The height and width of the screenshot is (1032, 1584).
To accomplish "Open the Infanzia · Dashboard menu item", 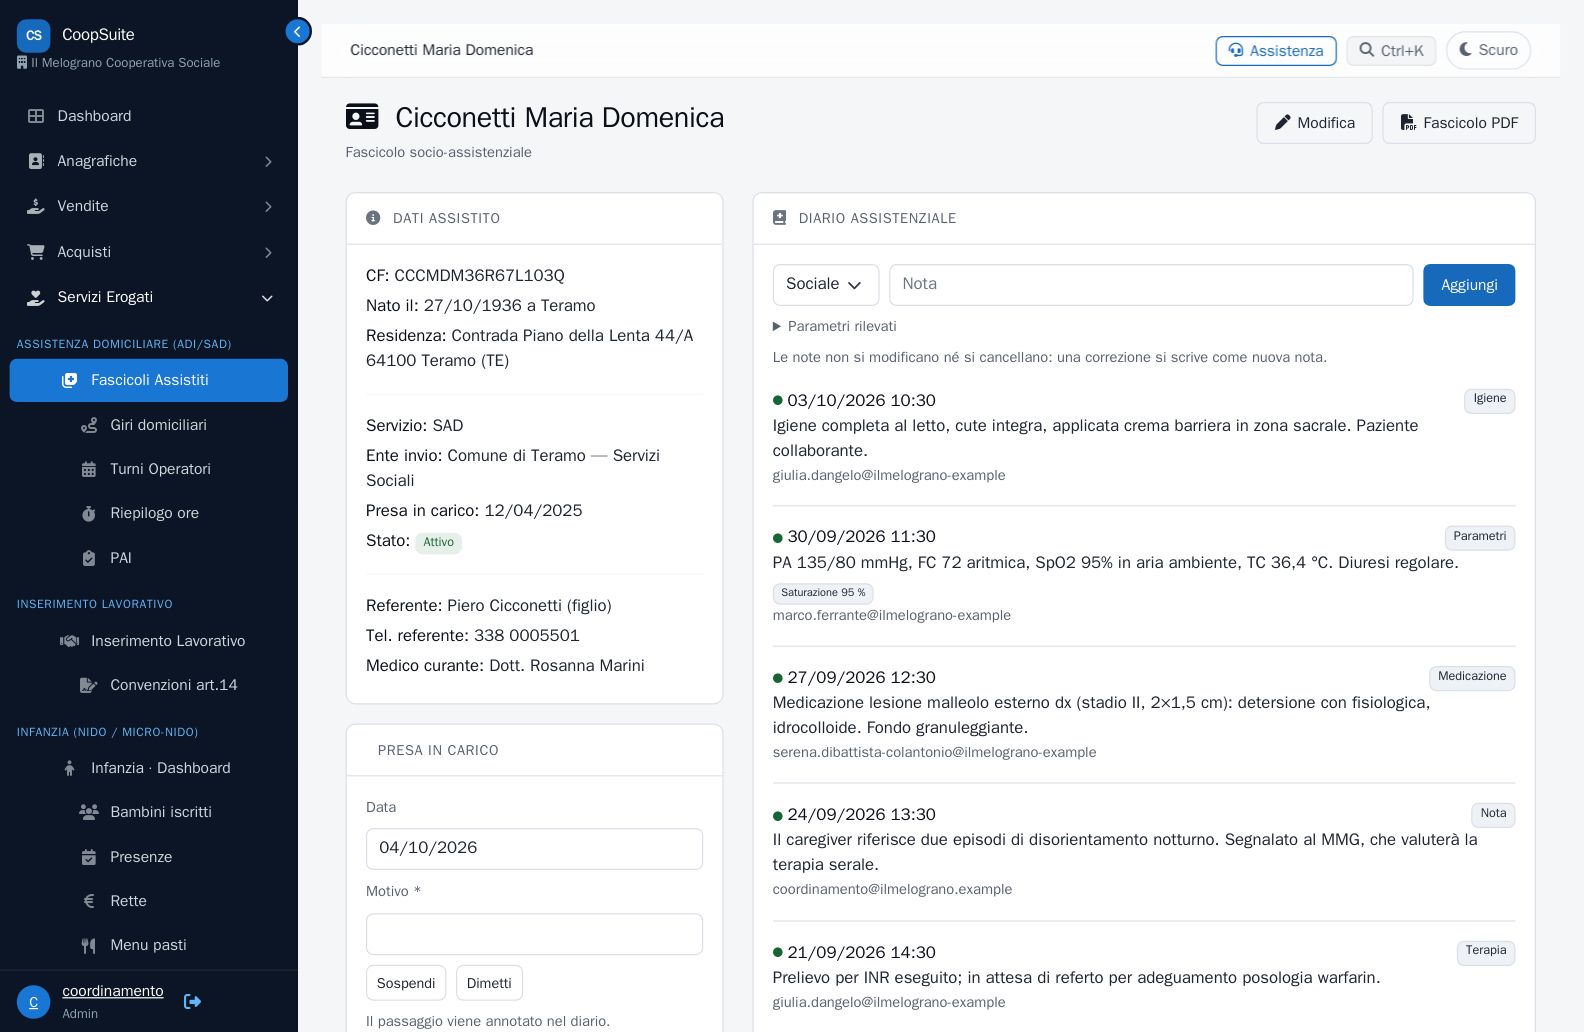I will (149, 768).
